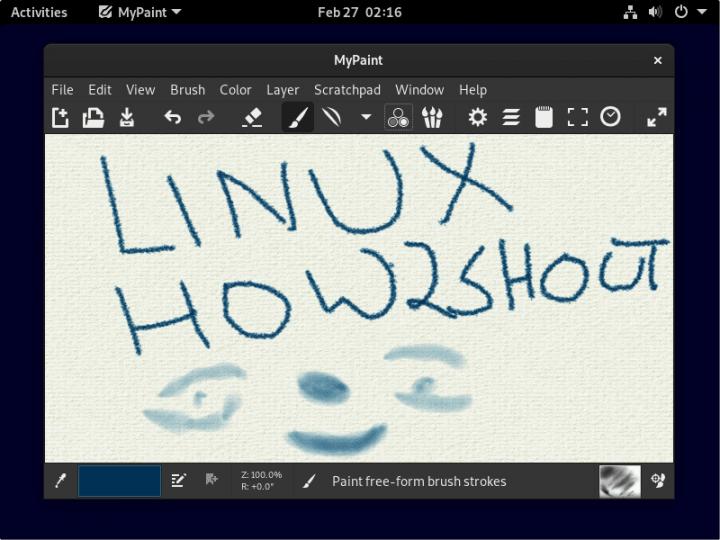This screenshot has width=720, height=540.
Task: Click the edit lines pencil icon in status bar
Action: click(178, 481)
